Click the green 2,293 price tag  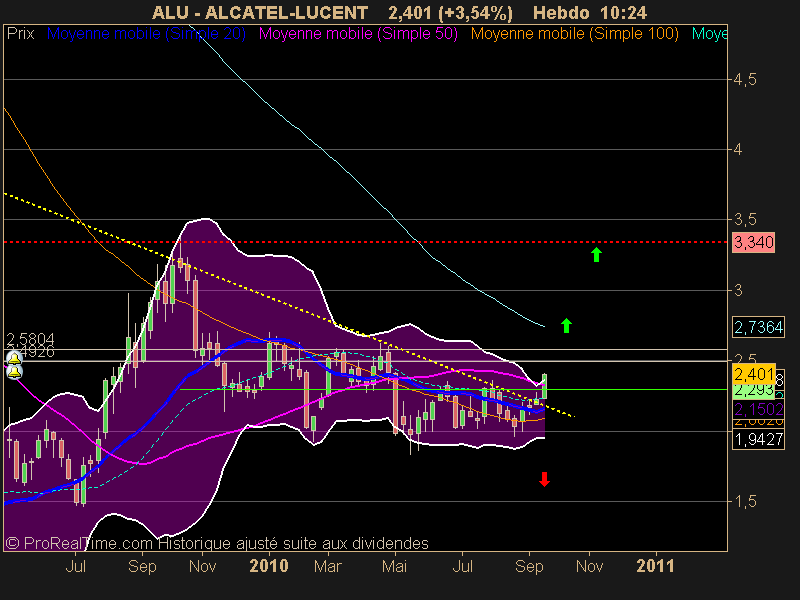coord(754,390)
